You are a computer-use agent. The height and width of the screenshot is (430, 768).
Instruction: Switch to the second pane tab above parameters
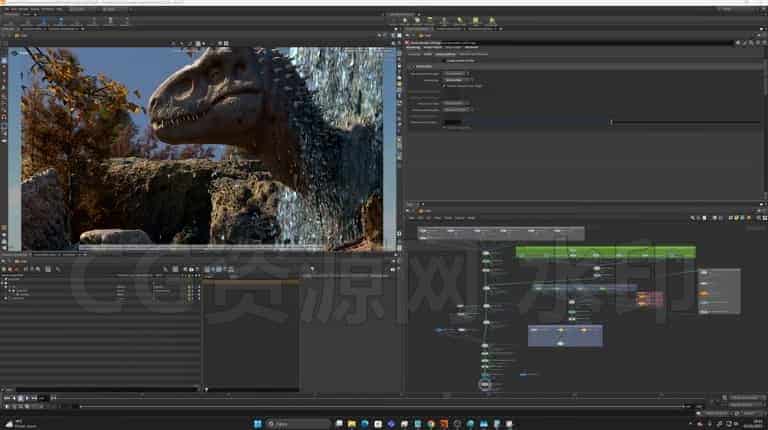(x=450, y=29)
